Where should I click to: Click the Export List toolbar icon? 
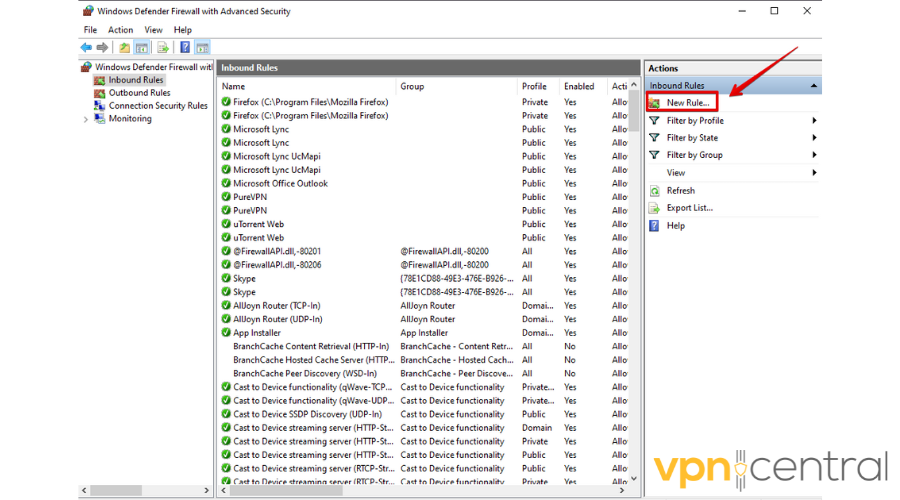[163, 48]
